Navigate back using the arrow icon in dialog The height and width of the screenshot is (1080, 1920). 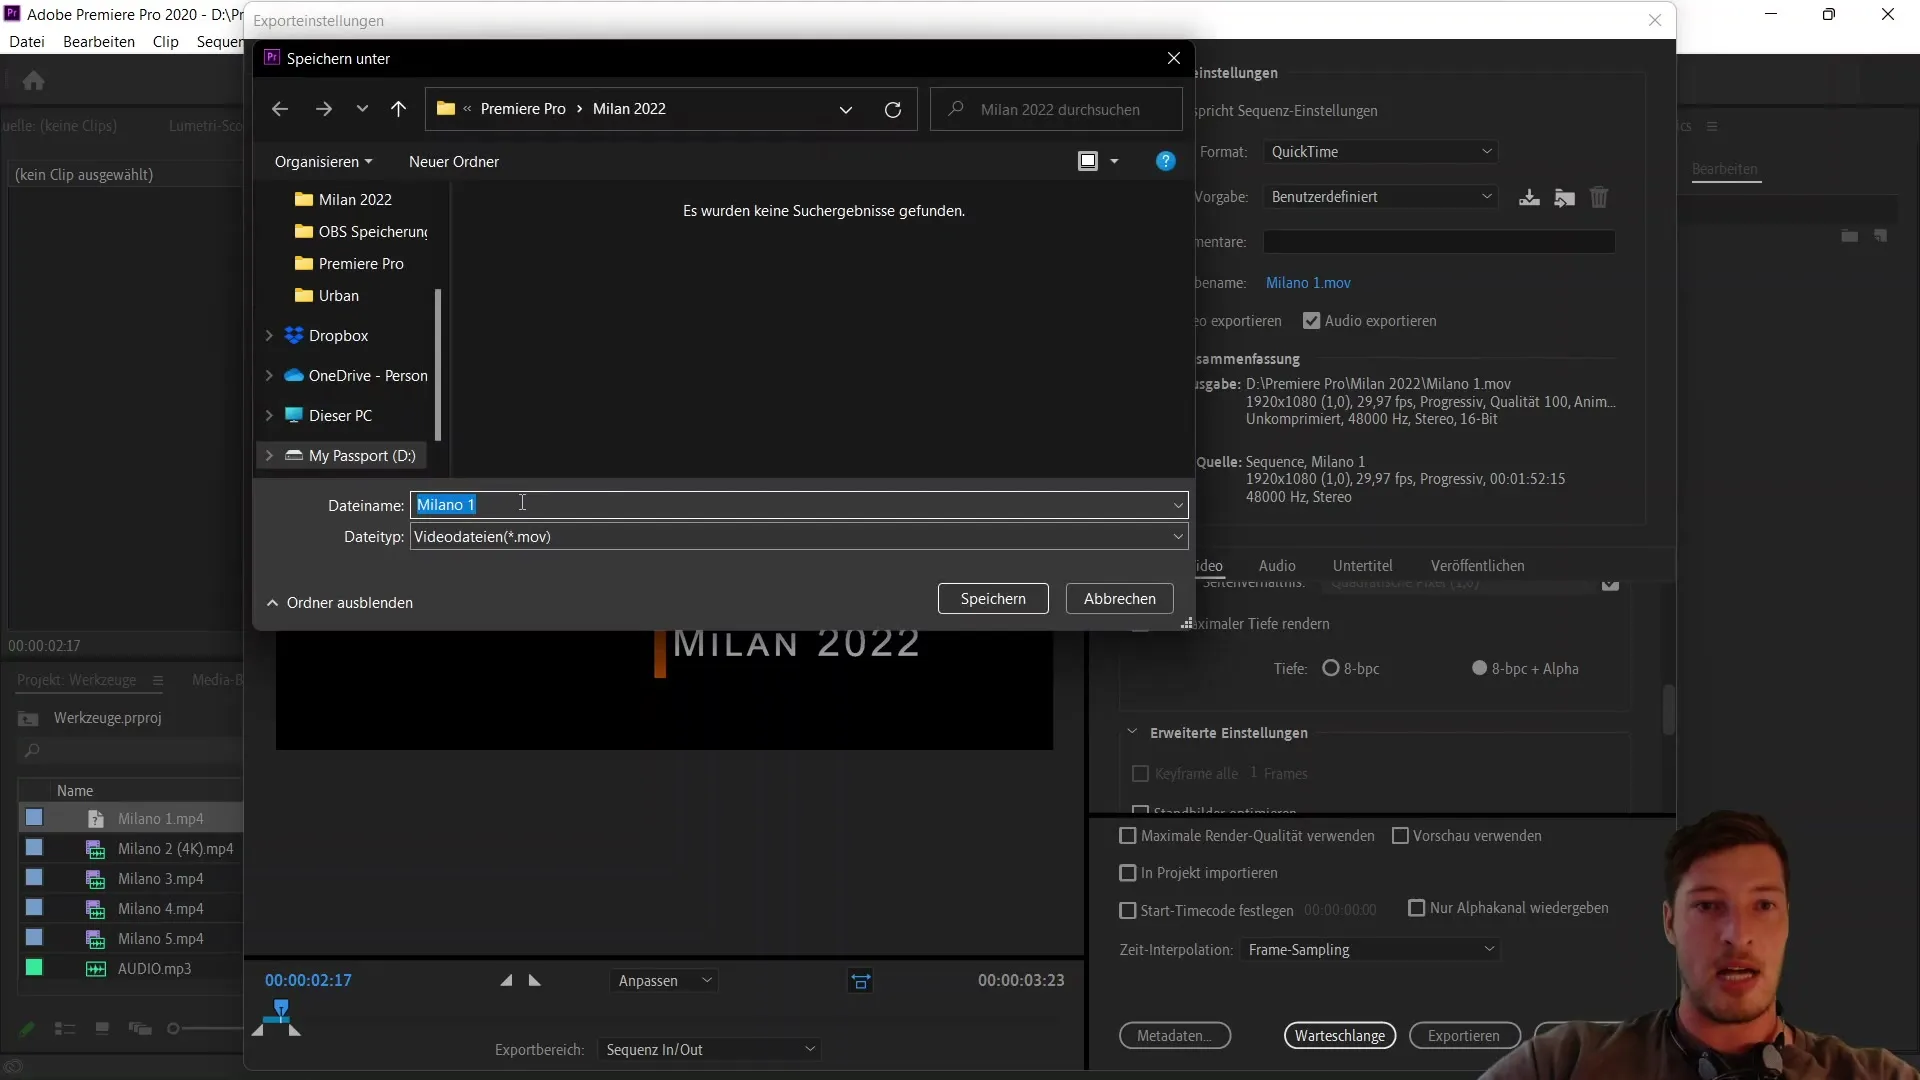(x=280, y=109)
